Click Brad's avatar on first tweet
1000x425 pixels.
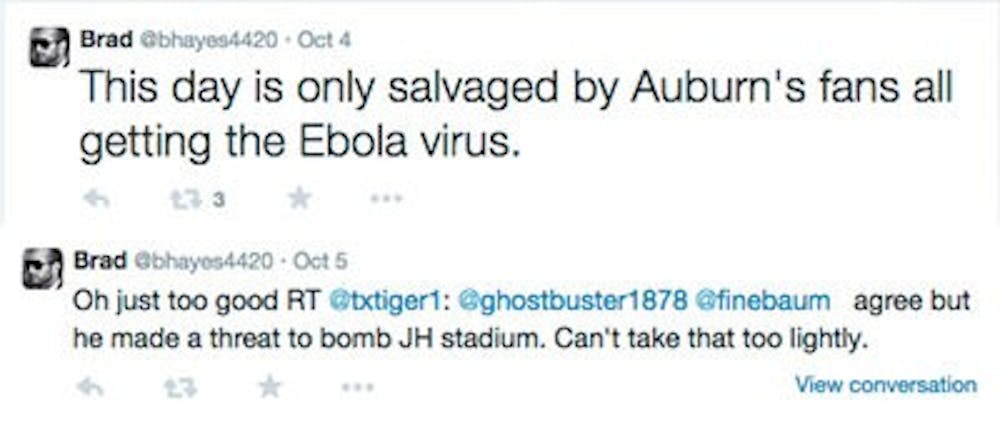[49, 48]
